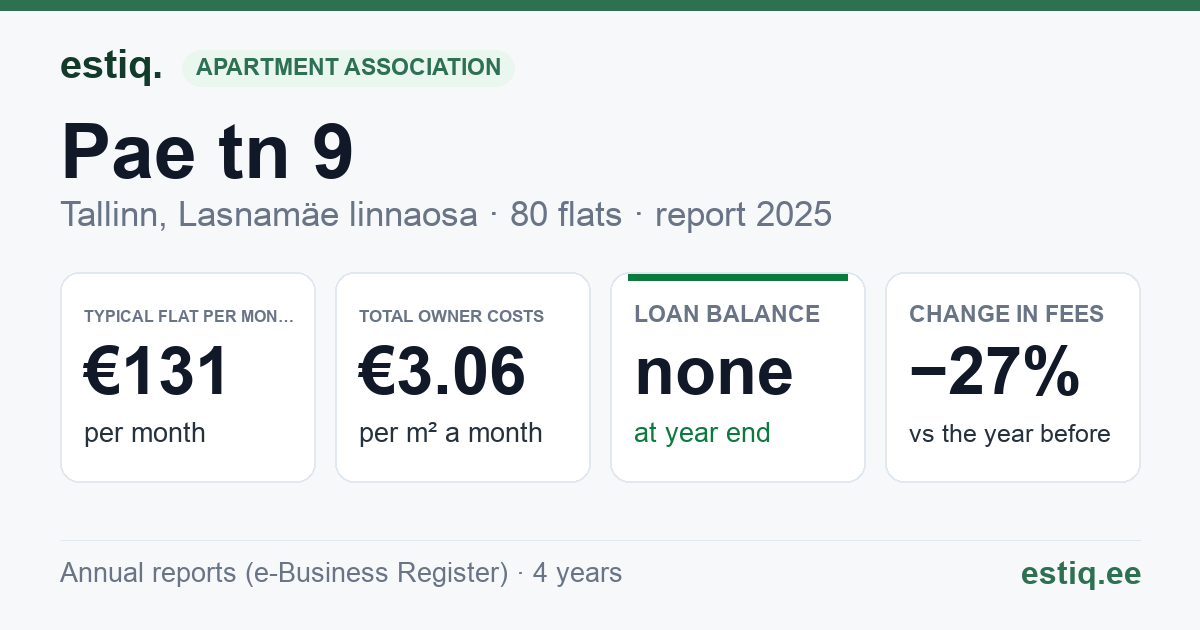The image size is (1200, 630).
Task: Click the €3.06 value
Action: point(442,371)
